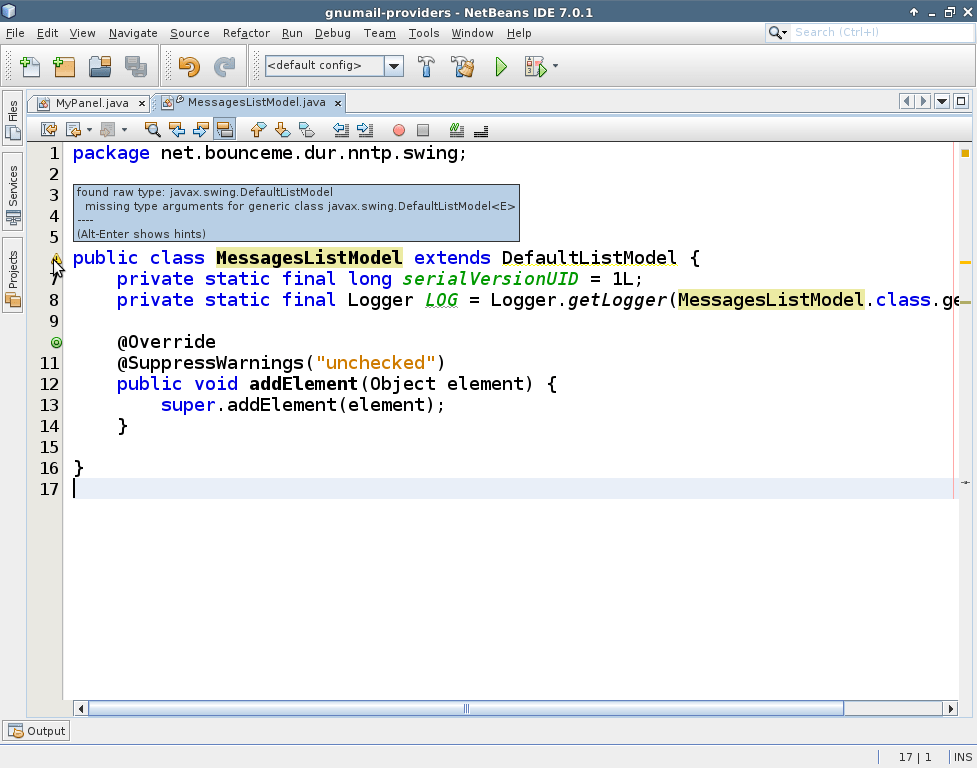This screenshot has height=768, width=977.
Task: Click the Back navigation editor icon
Action: (74, 130)
